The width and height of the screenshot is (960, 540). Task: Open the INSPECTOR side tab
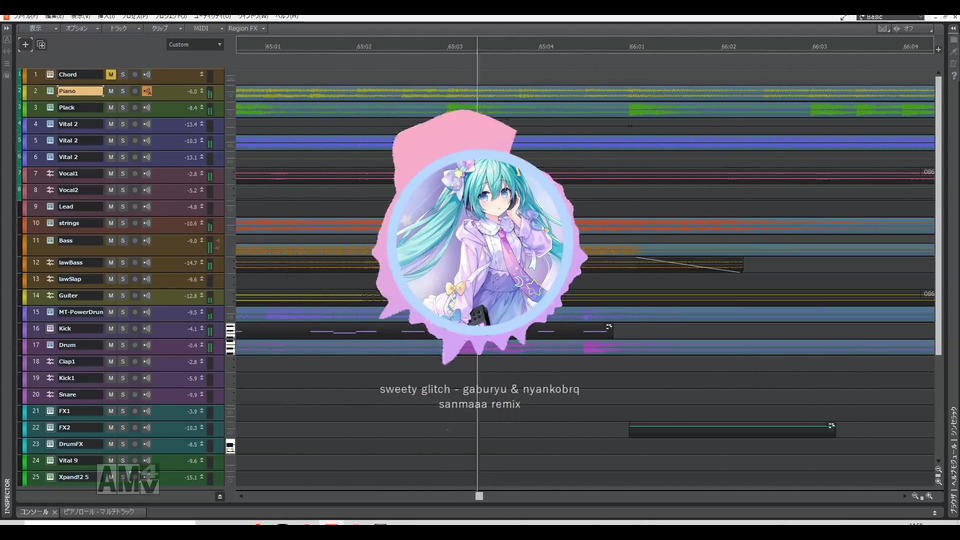coord(7,495)
